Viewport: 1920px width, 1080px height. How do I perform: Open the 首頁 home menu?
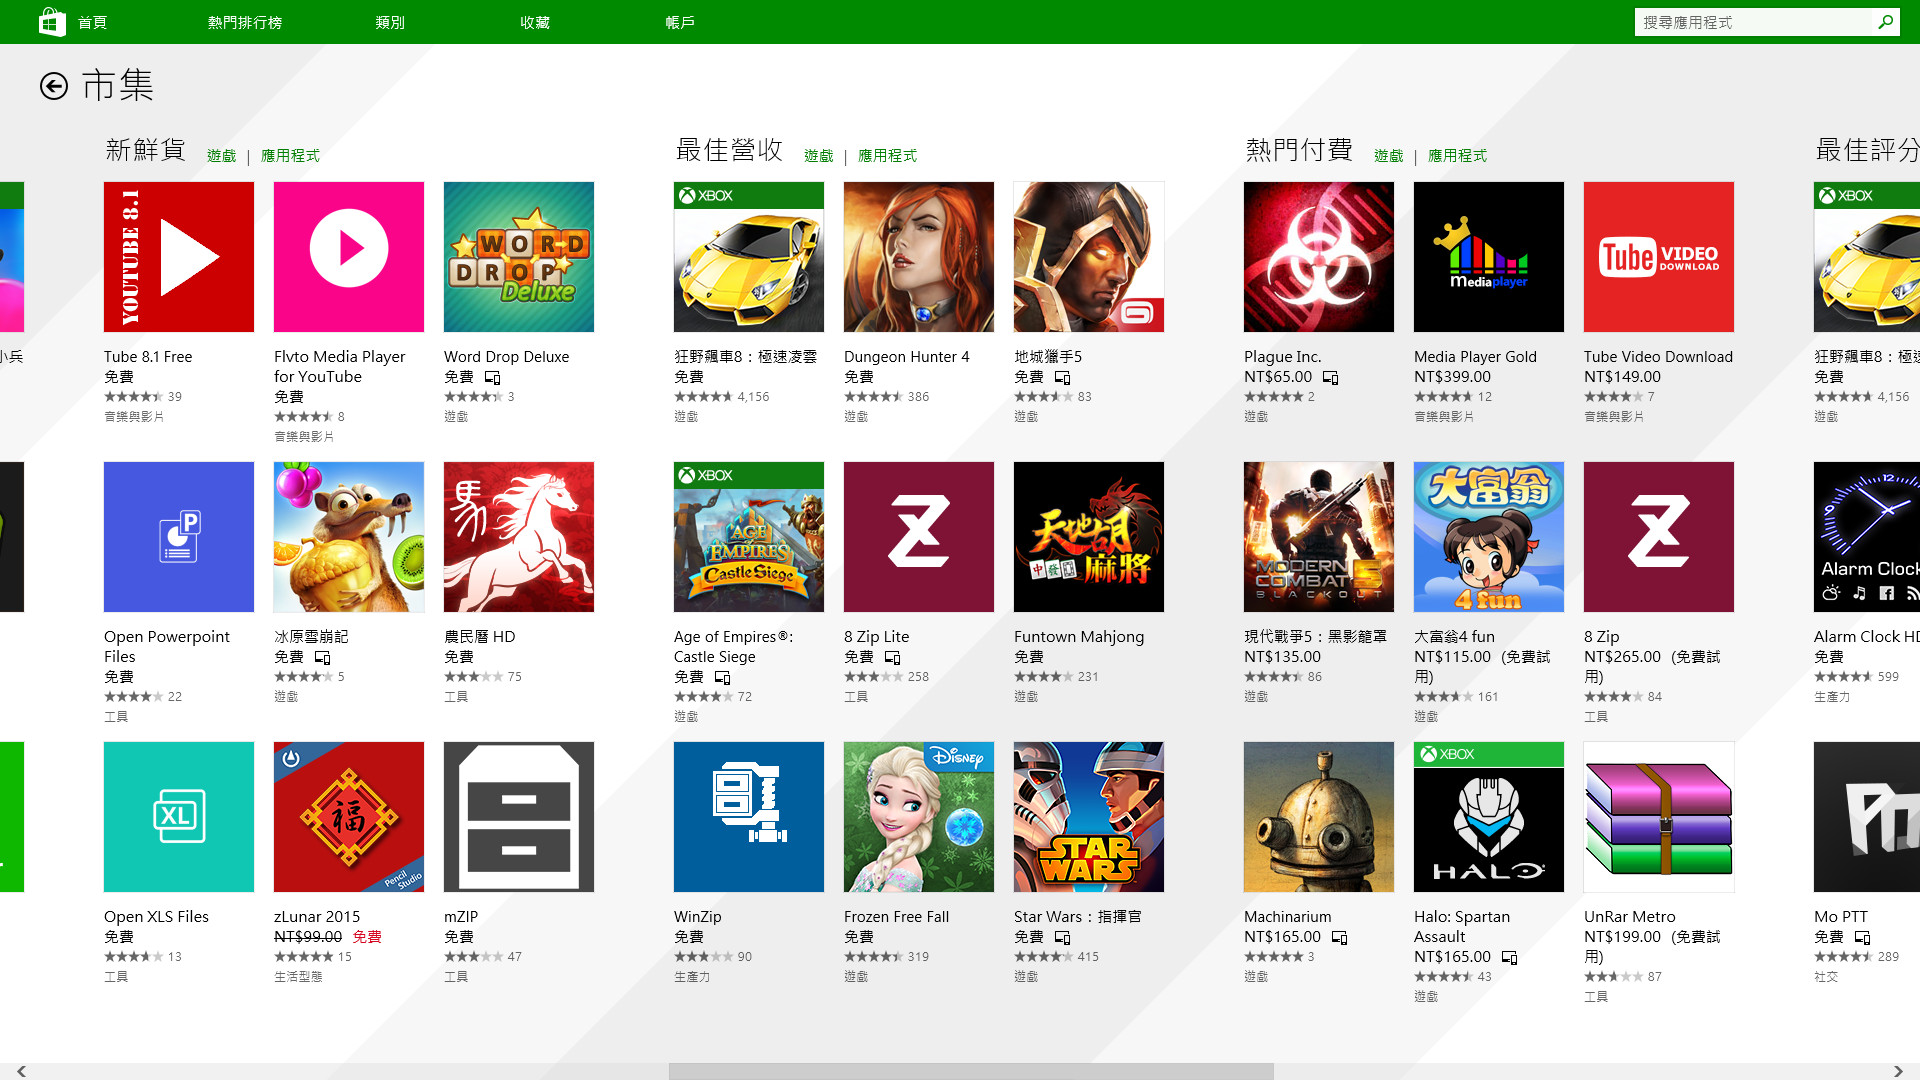pos(92,22)
